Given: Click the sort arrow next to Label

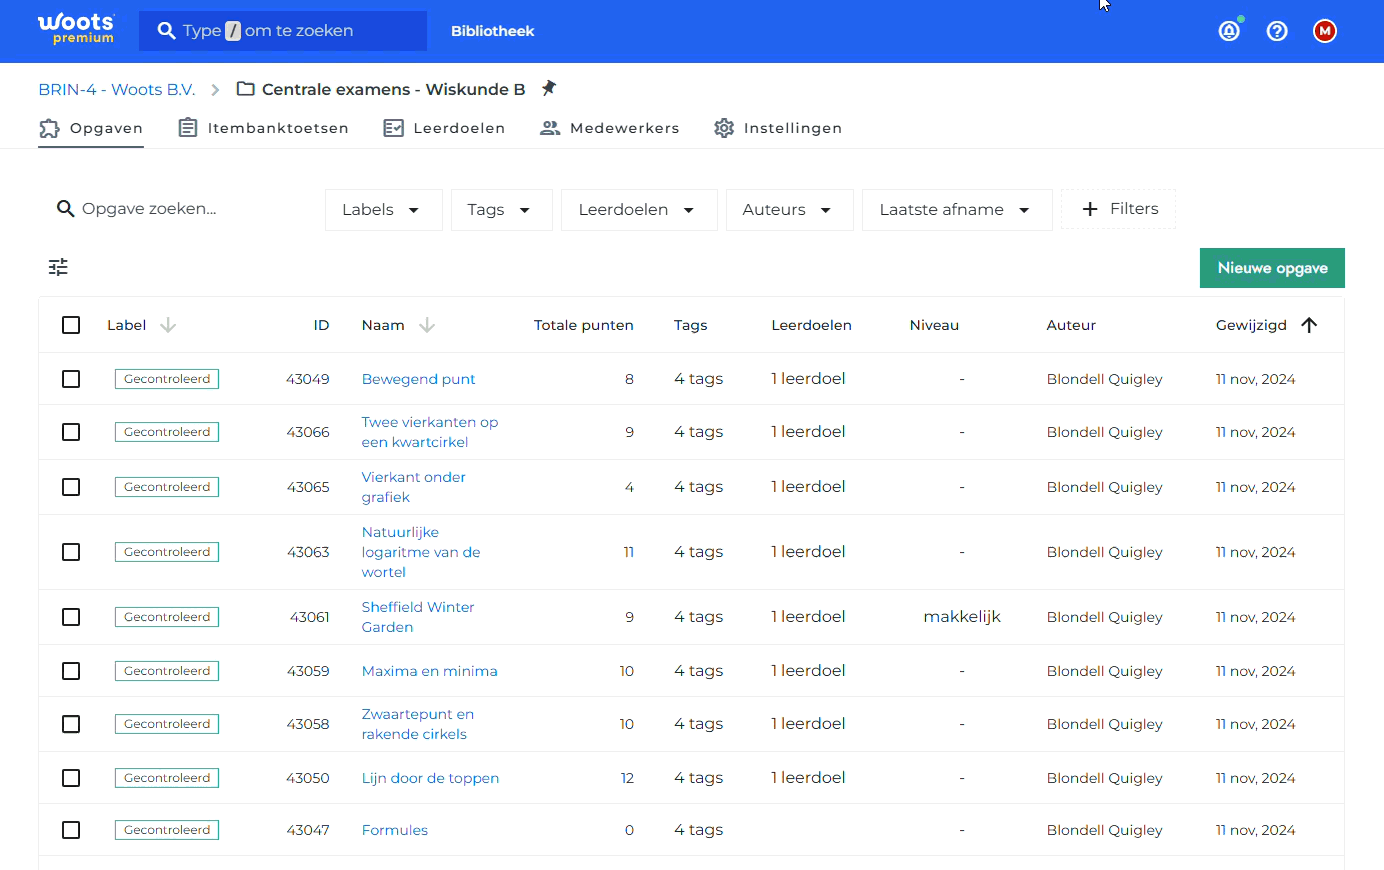Looking at the screenshot, I should pyautogui.click(x=168, y=325).
